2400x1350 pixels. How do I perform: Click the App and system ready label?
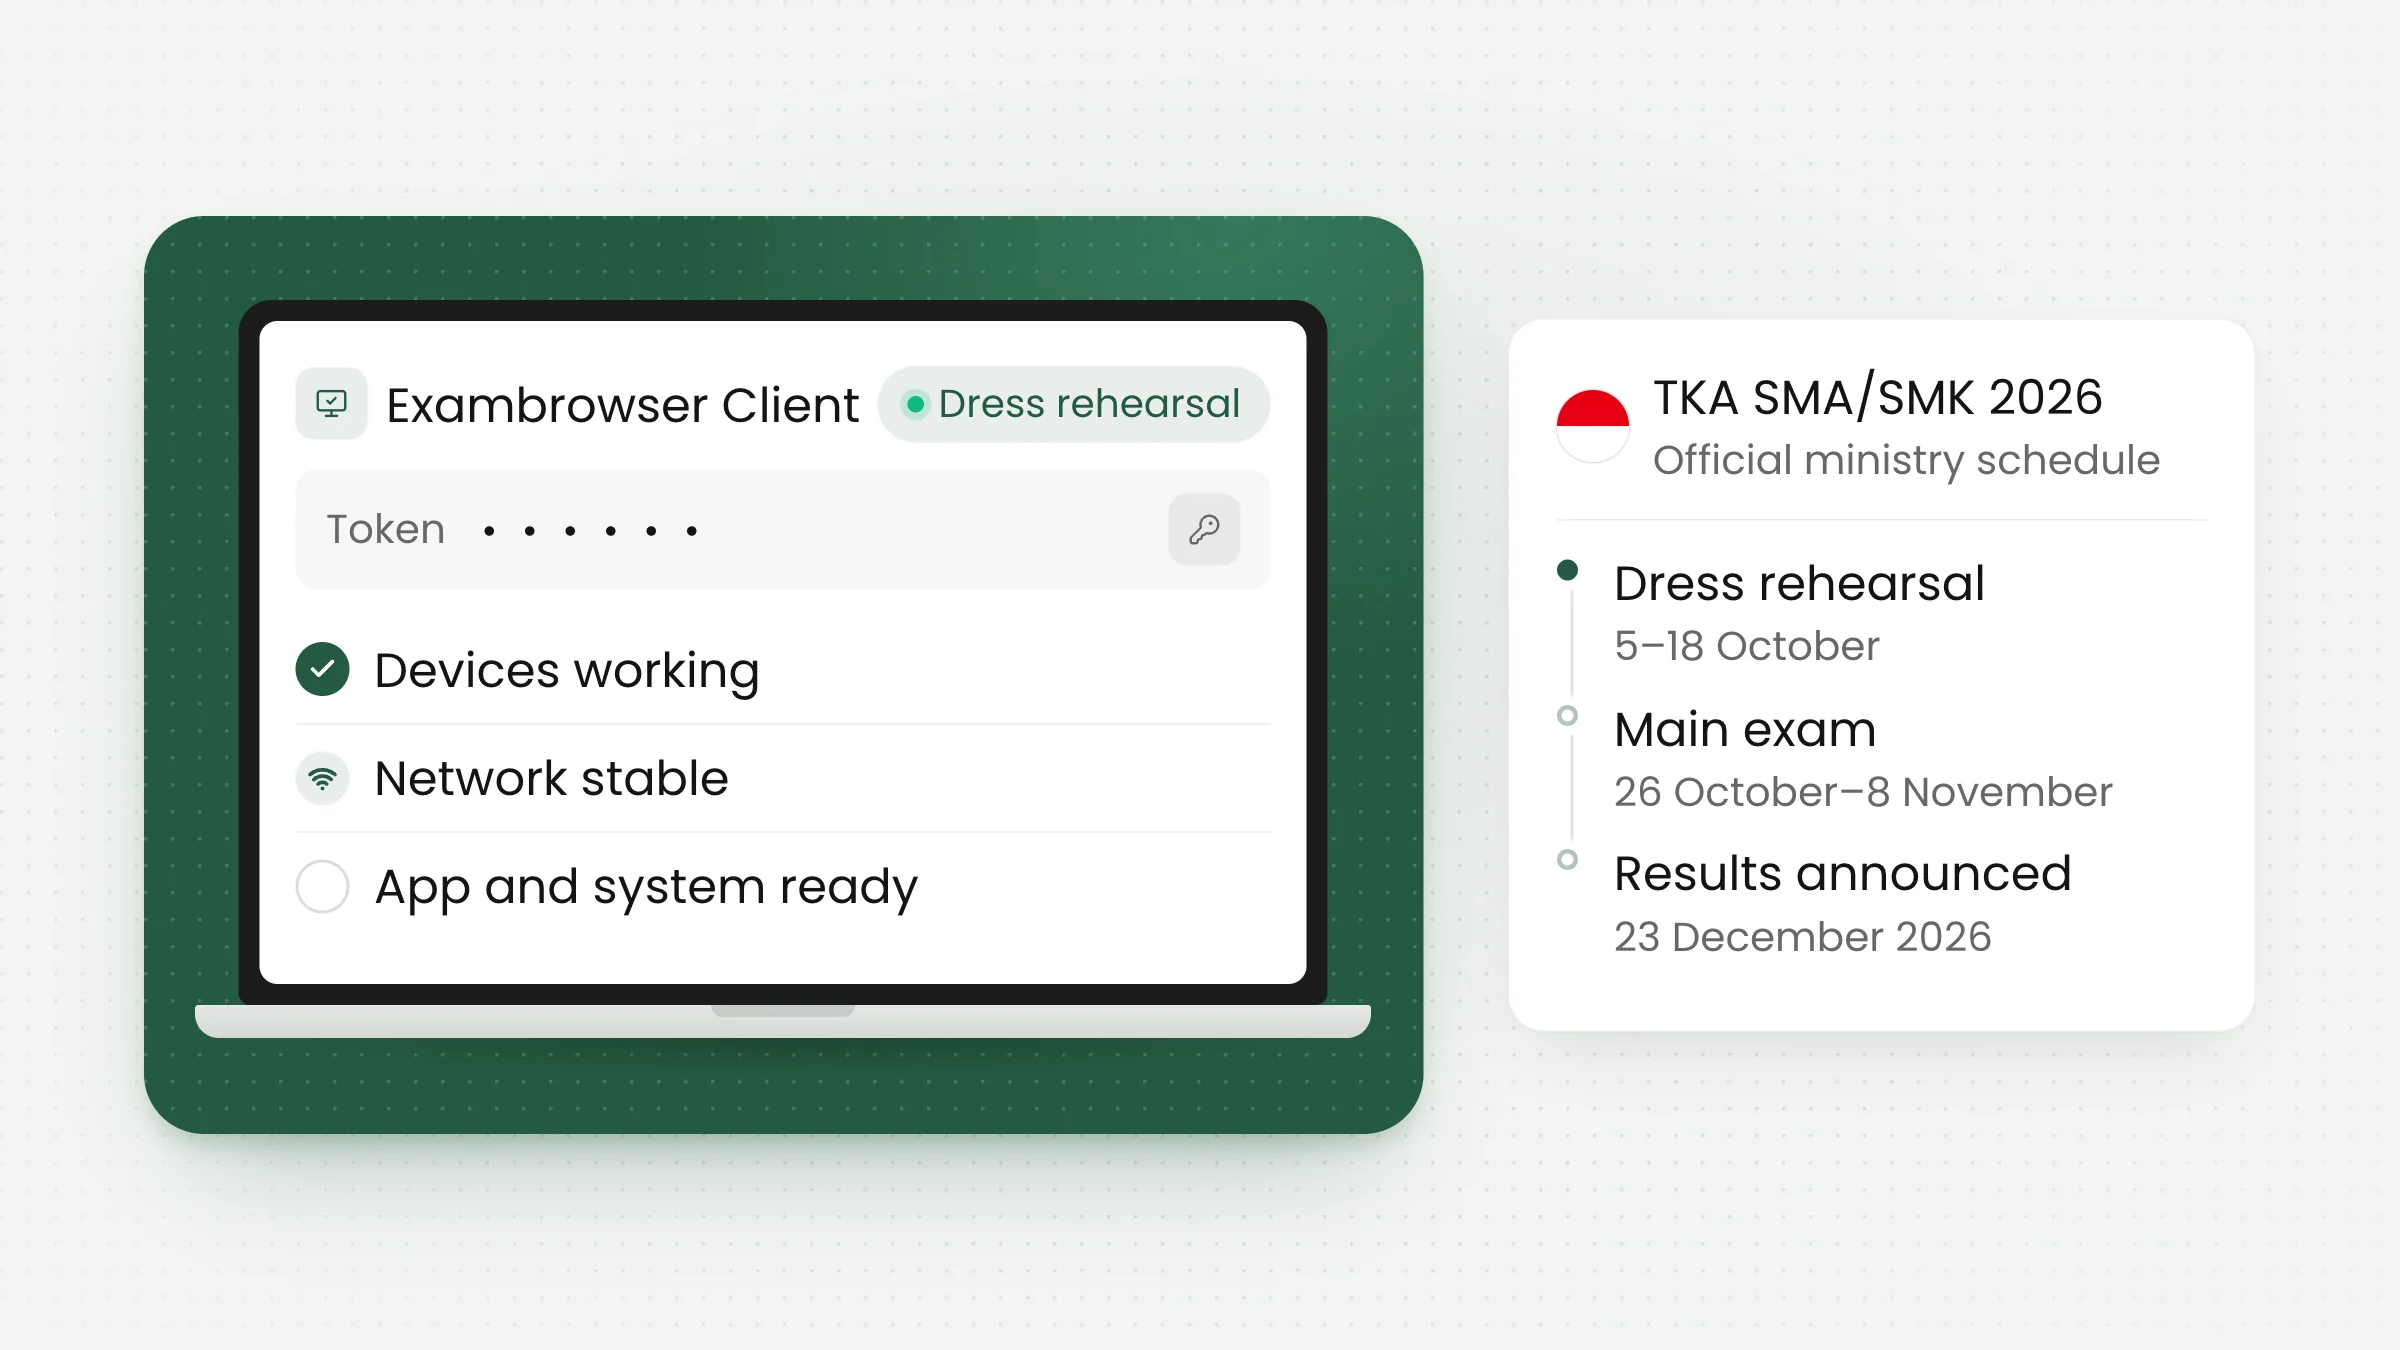coord(646,888)
